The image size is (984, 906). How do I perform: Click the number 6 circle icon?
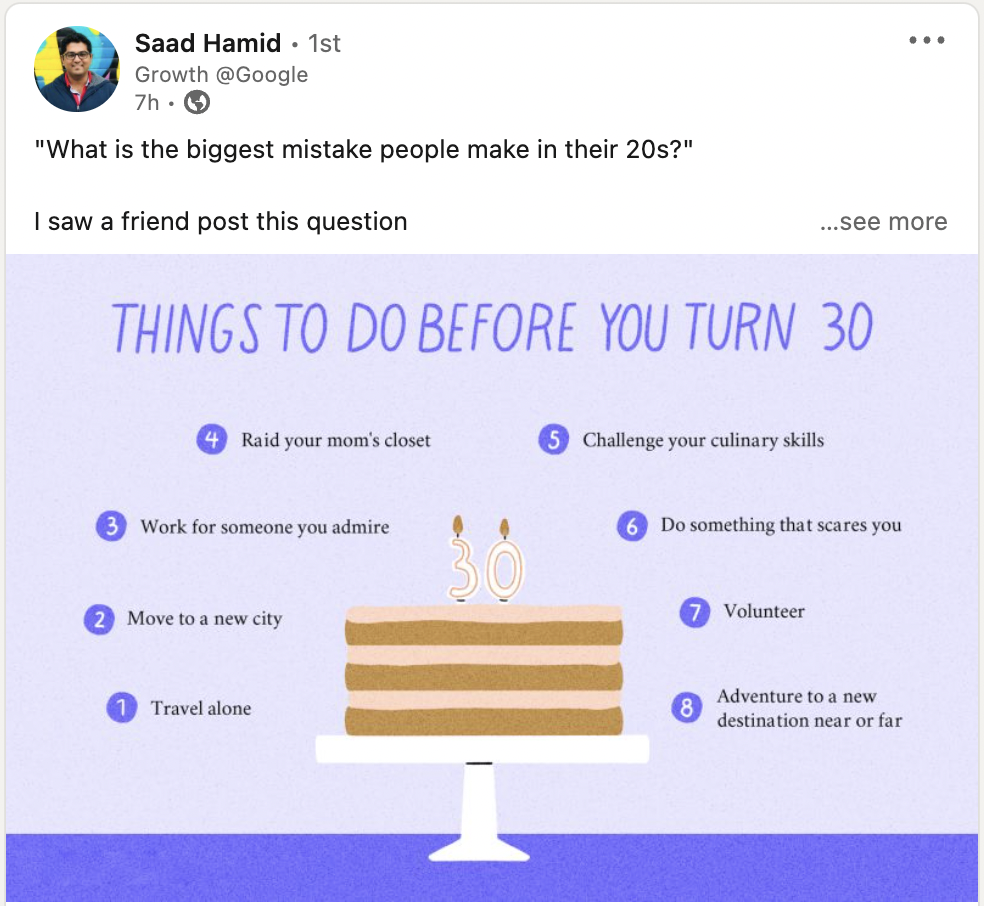[631, 525]
